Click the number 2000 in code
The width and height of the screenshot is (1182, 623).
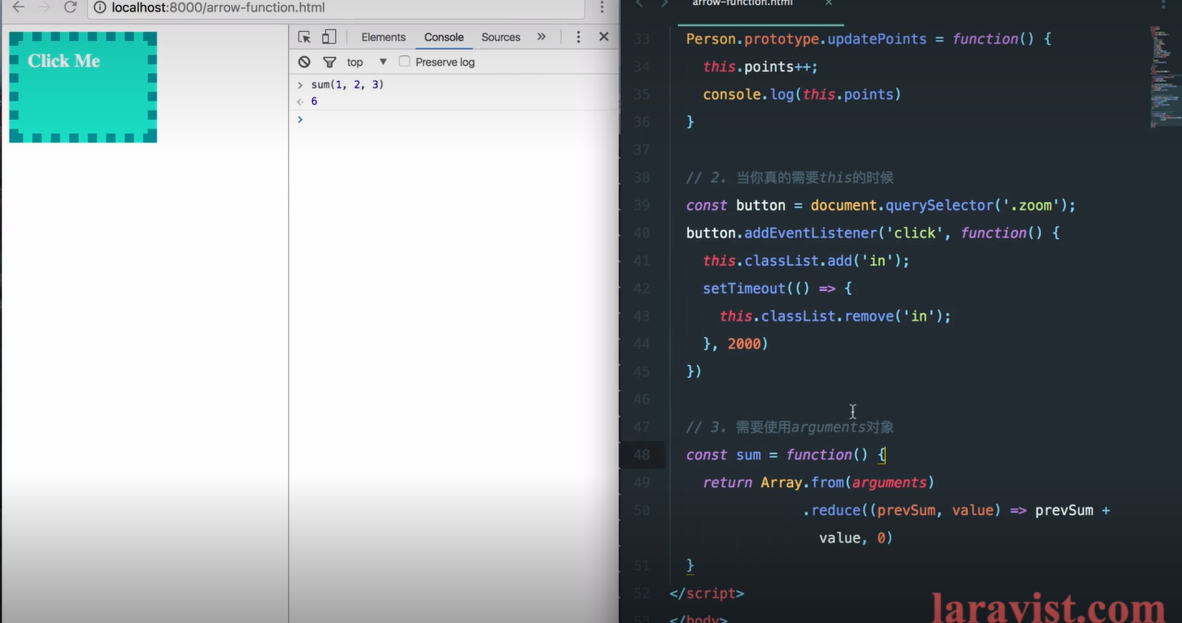744,344
